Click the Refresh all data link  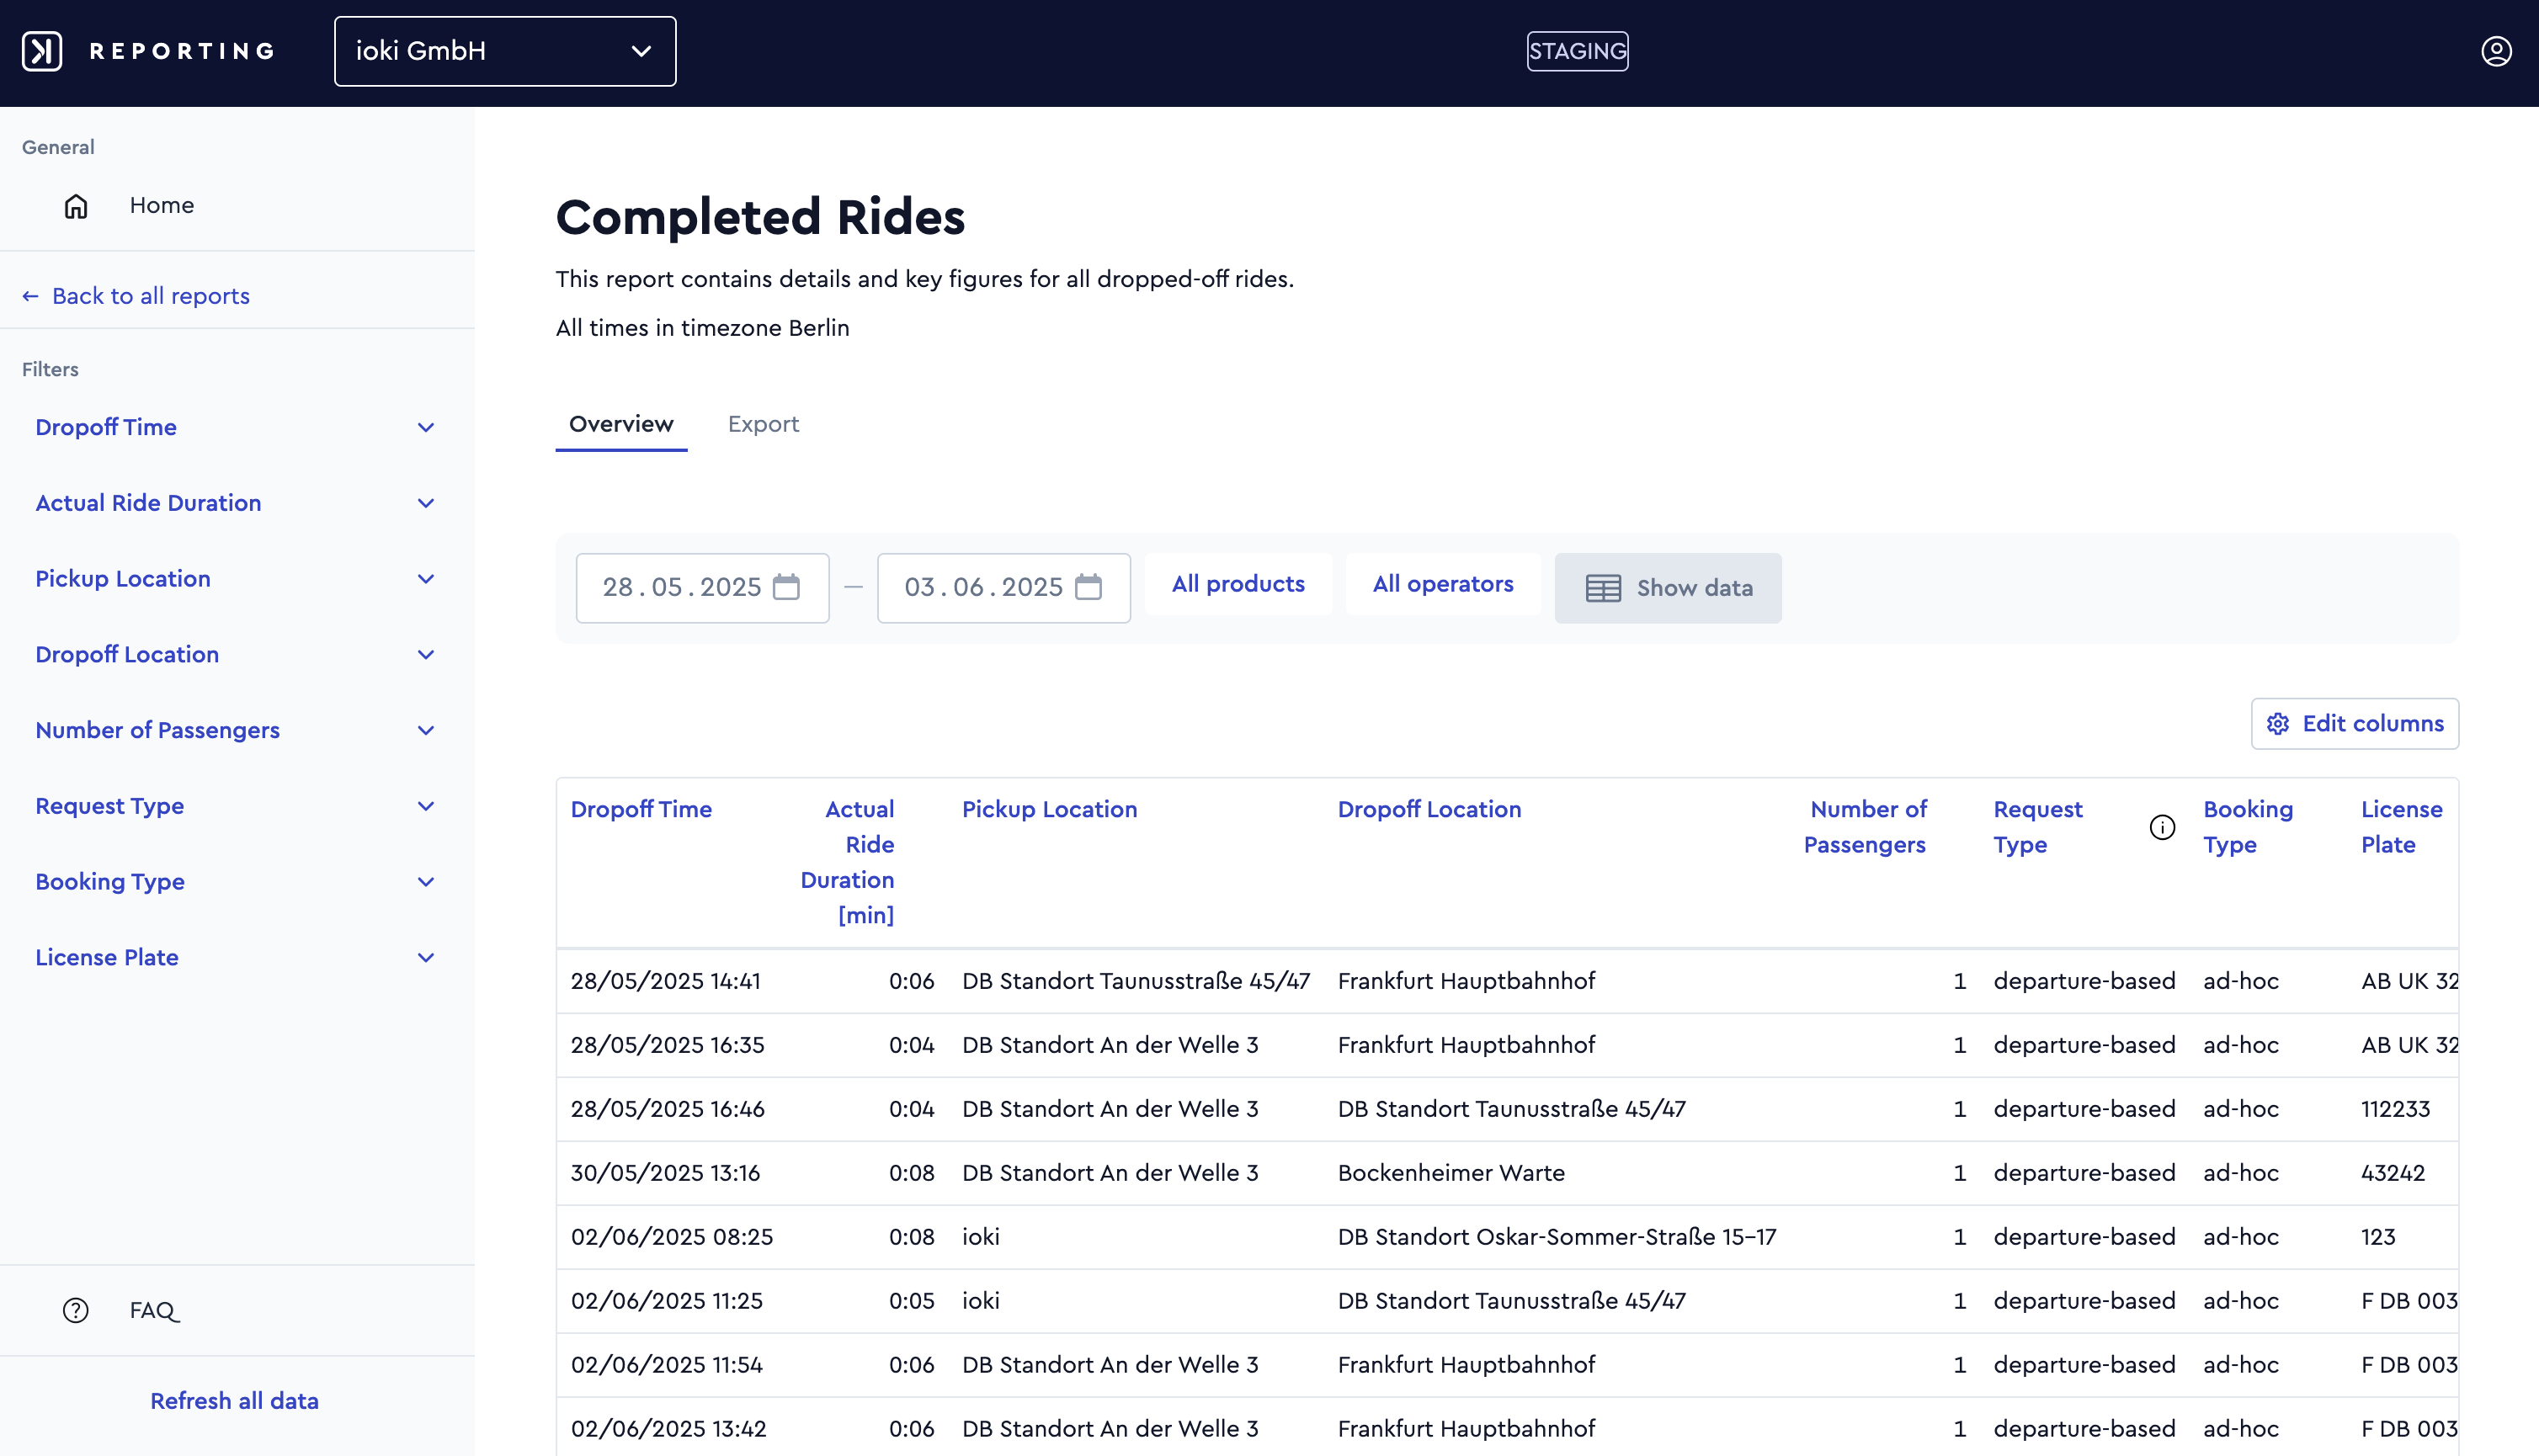tap(234, 1401)
